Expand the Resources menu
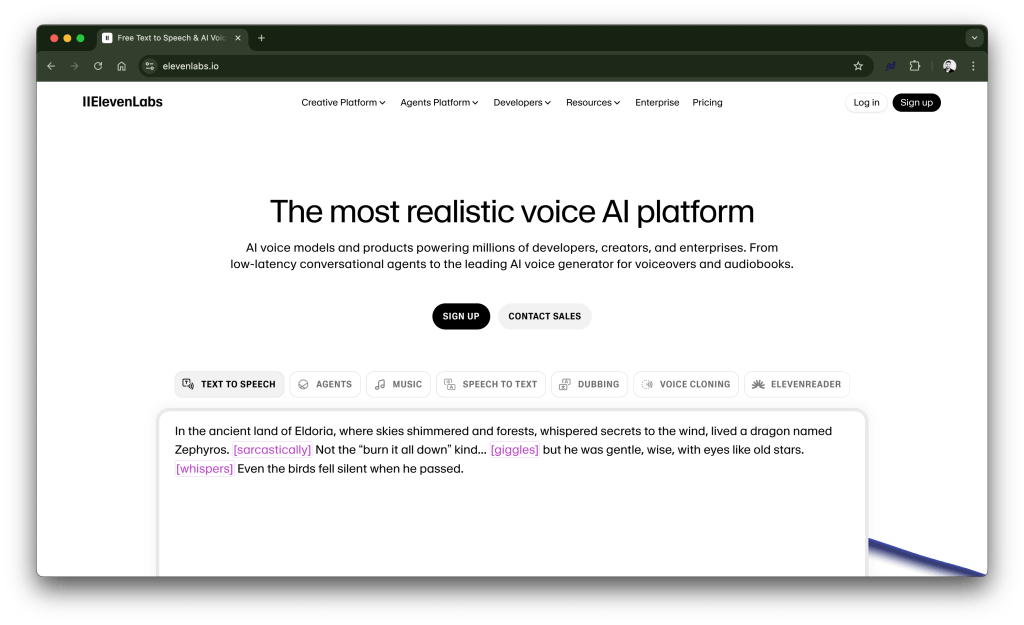 pyautogui.click(x=593, y=103)
